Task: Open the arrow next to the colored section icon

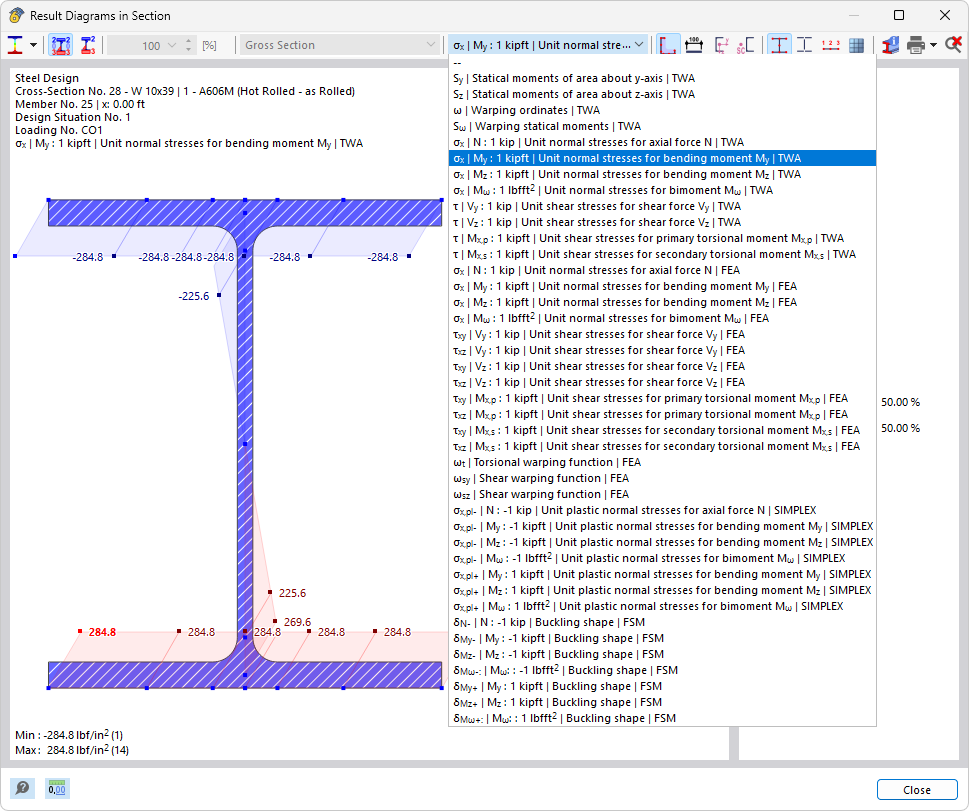Action: coord(33,45)
